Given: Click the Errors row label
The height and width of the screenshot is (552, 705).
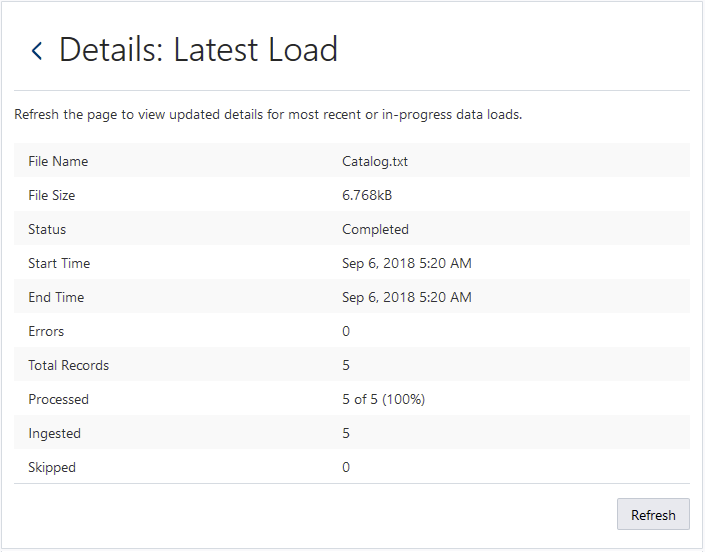Looking at the screenshot, I should pyautogui.click(x=46, y=331).
